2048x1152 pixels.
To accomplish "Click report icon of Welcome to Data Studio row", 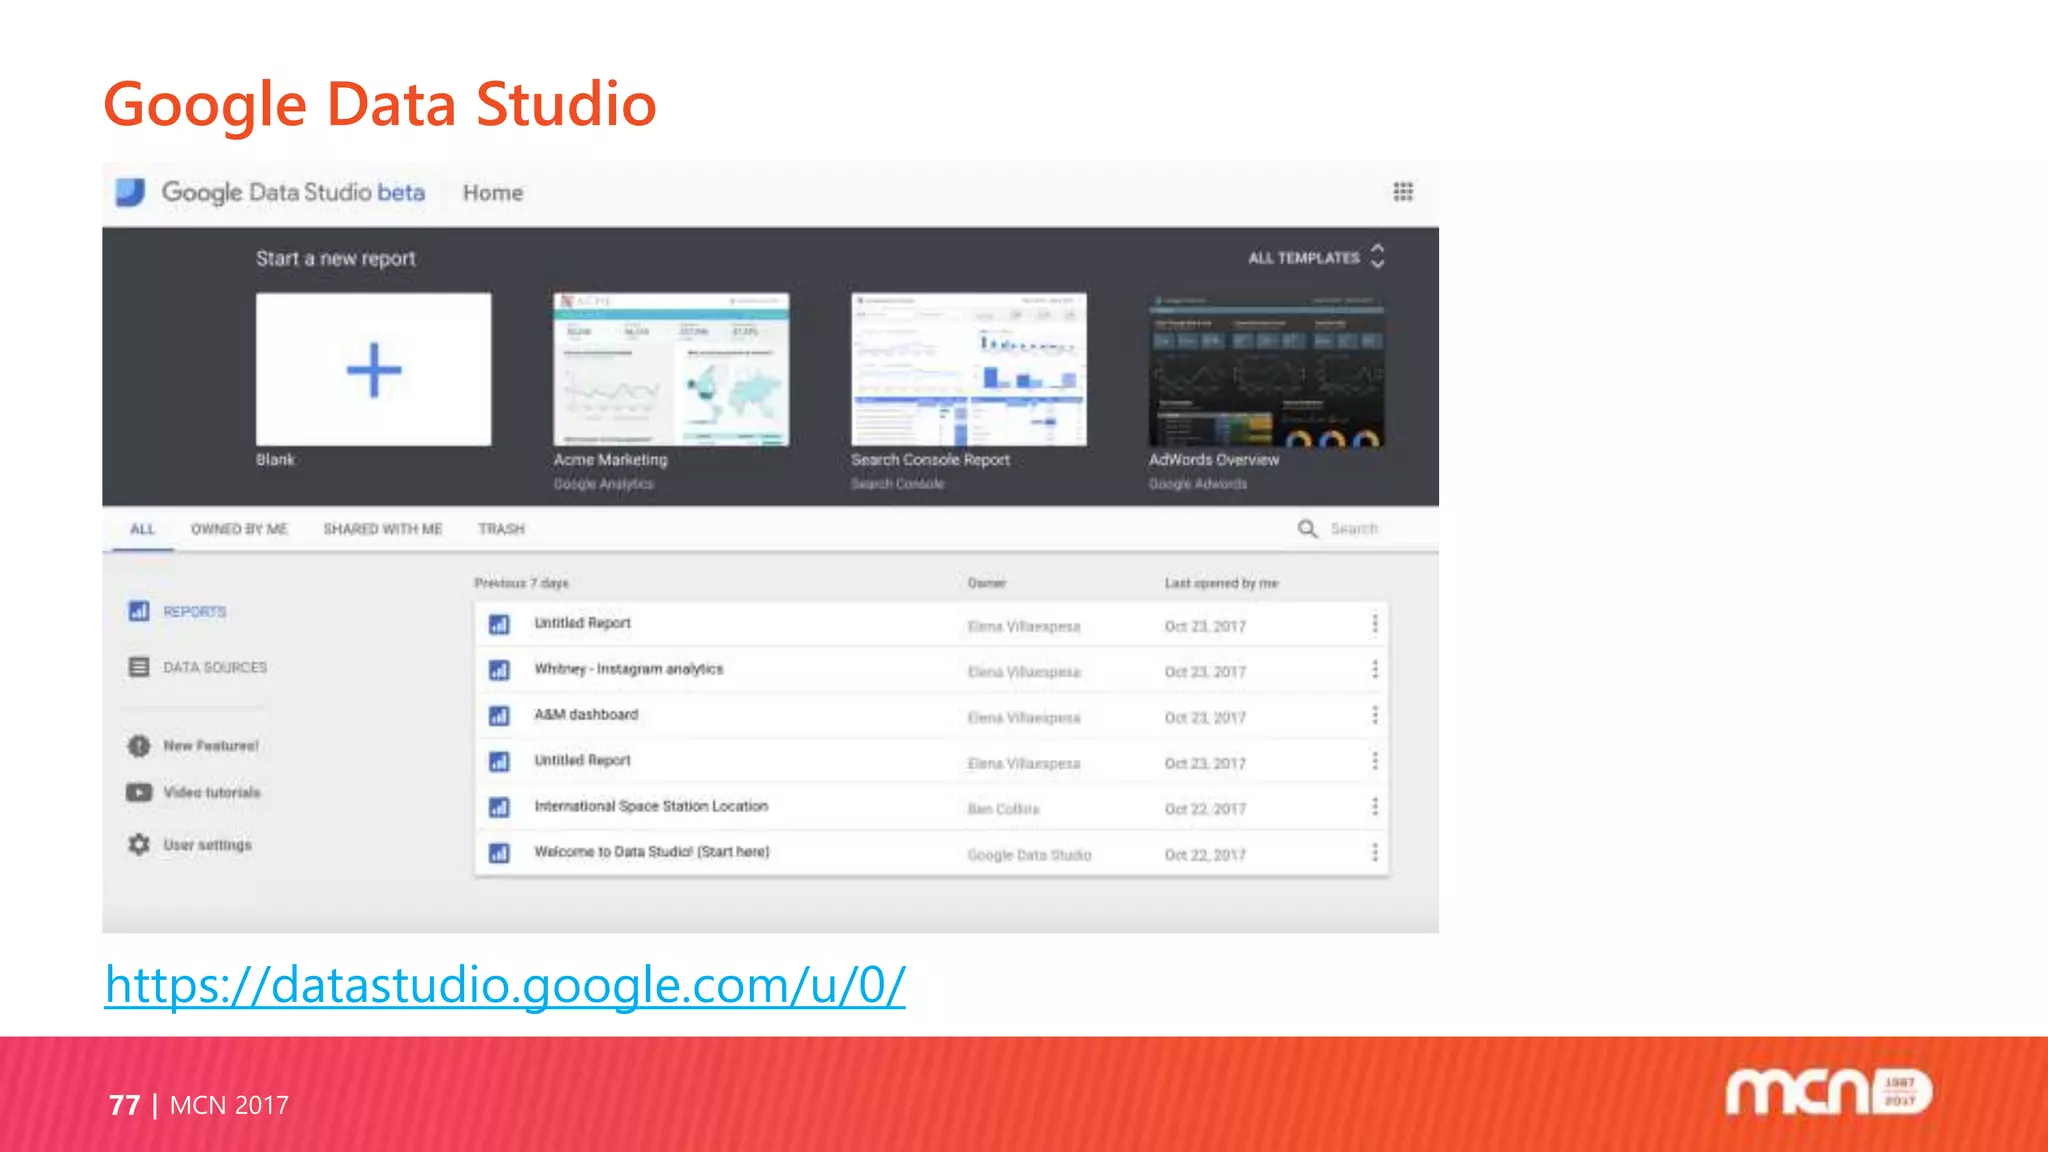I will 499,853.
